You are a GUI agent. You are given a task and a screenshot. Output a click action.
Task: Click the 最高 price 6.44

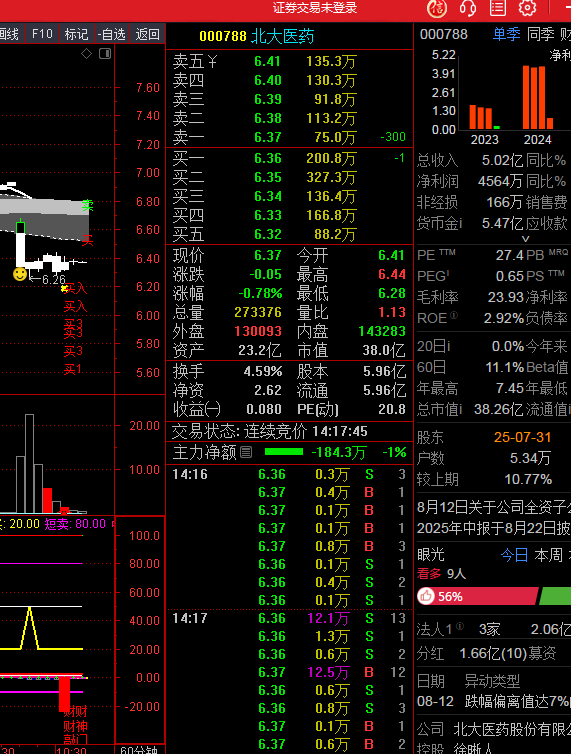coord(392,275)
